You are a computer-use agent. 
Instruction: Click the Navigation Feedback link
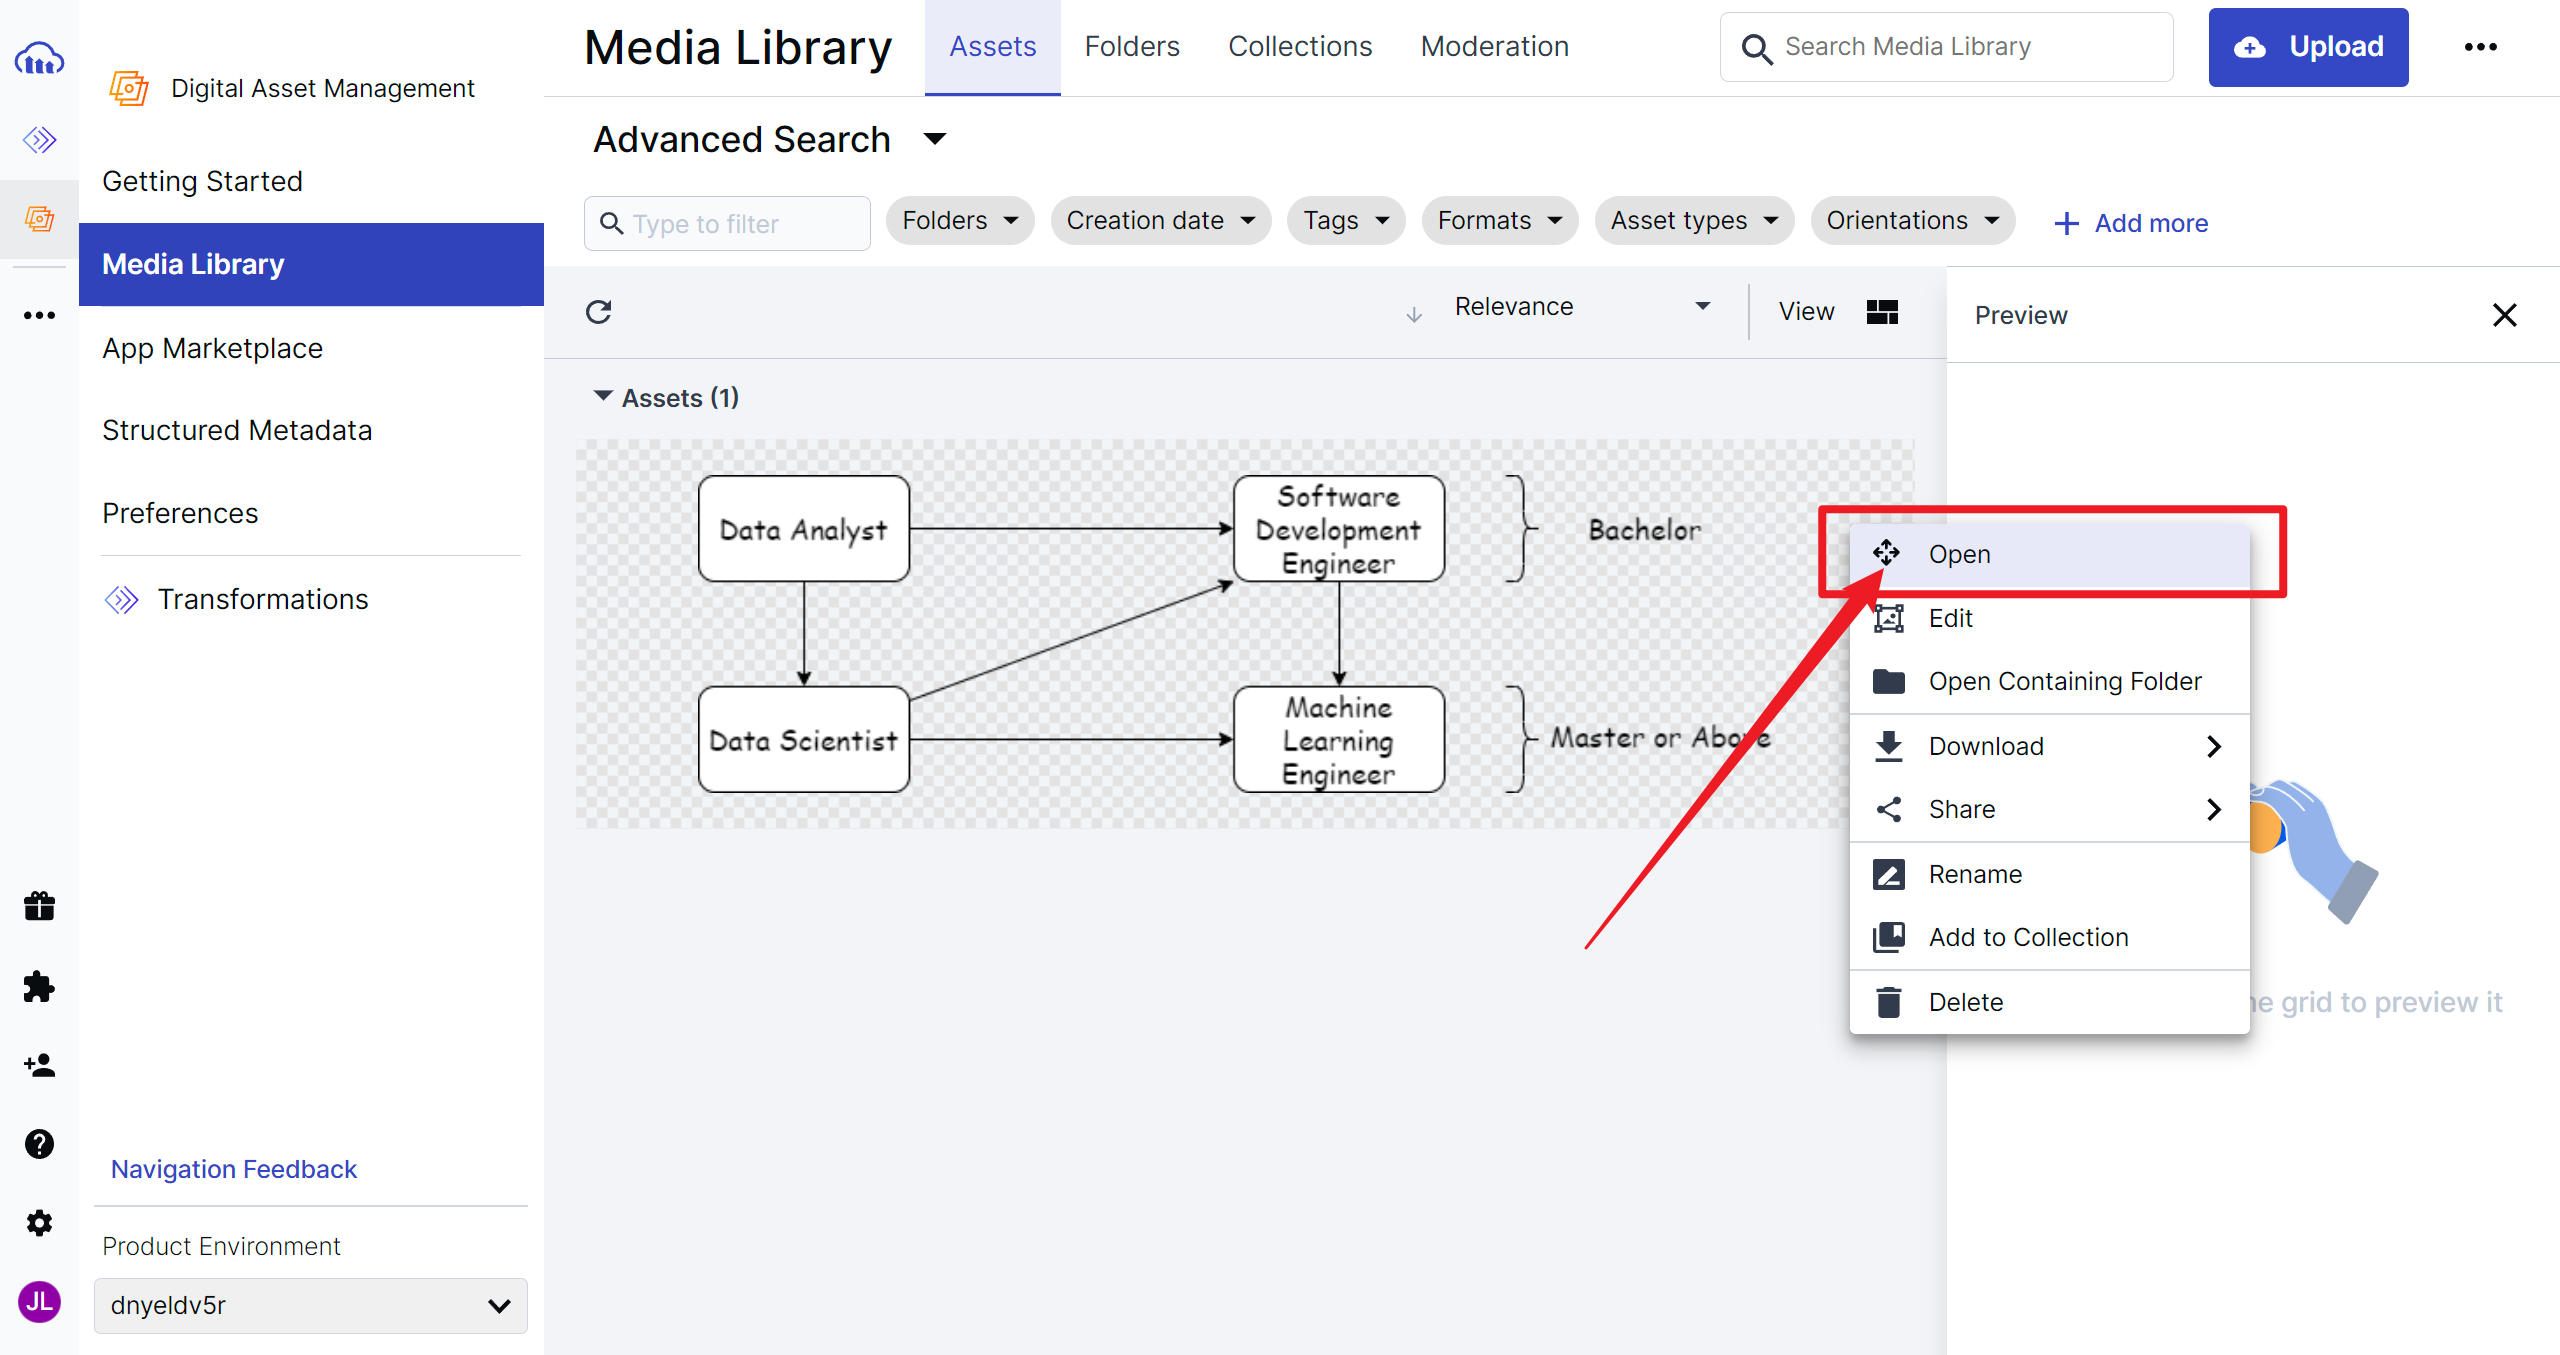pyautogui.click(x=233, y=1169)
